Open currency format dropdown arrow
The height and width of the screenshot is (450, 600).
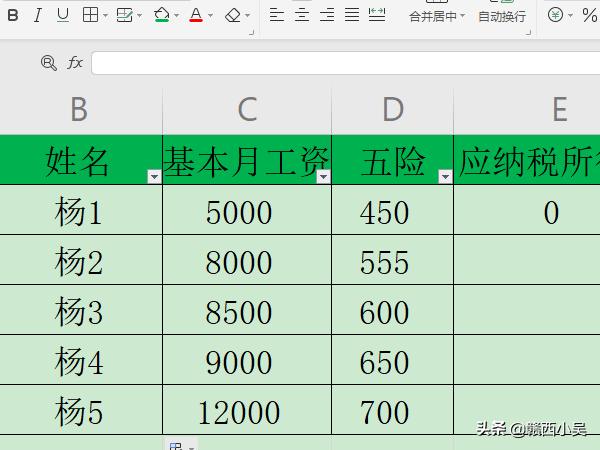tap(571, 16)
